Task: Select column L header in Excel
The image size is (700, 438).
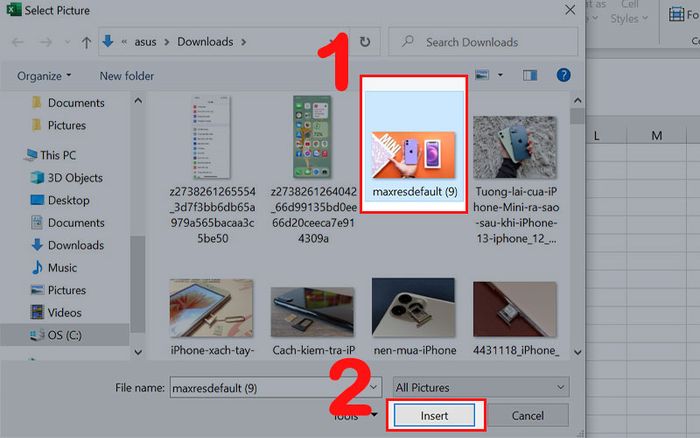Action: [596, 136]
